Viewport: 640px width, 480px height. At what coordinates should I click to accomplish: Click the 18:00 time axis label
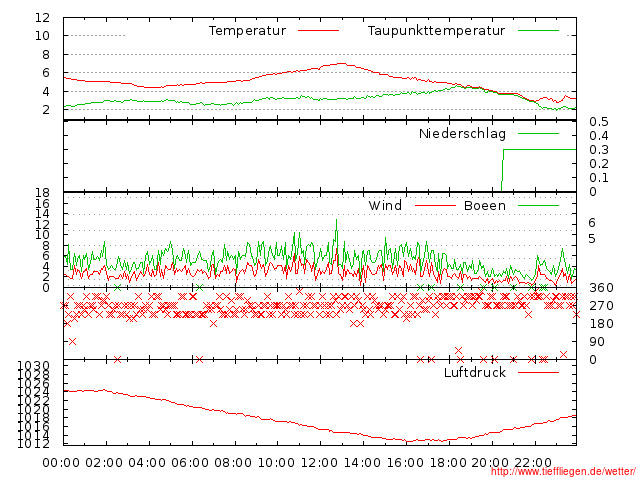448,463
